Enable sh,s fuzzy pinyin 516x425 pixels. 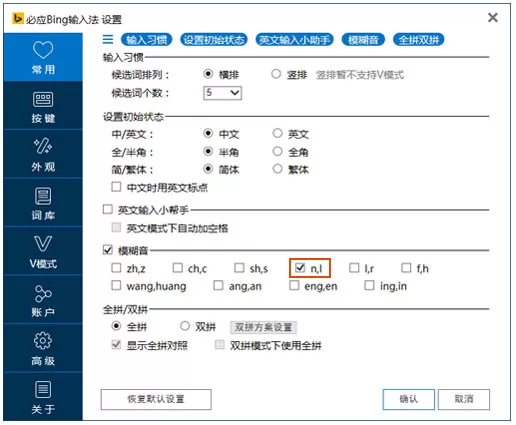239,268
